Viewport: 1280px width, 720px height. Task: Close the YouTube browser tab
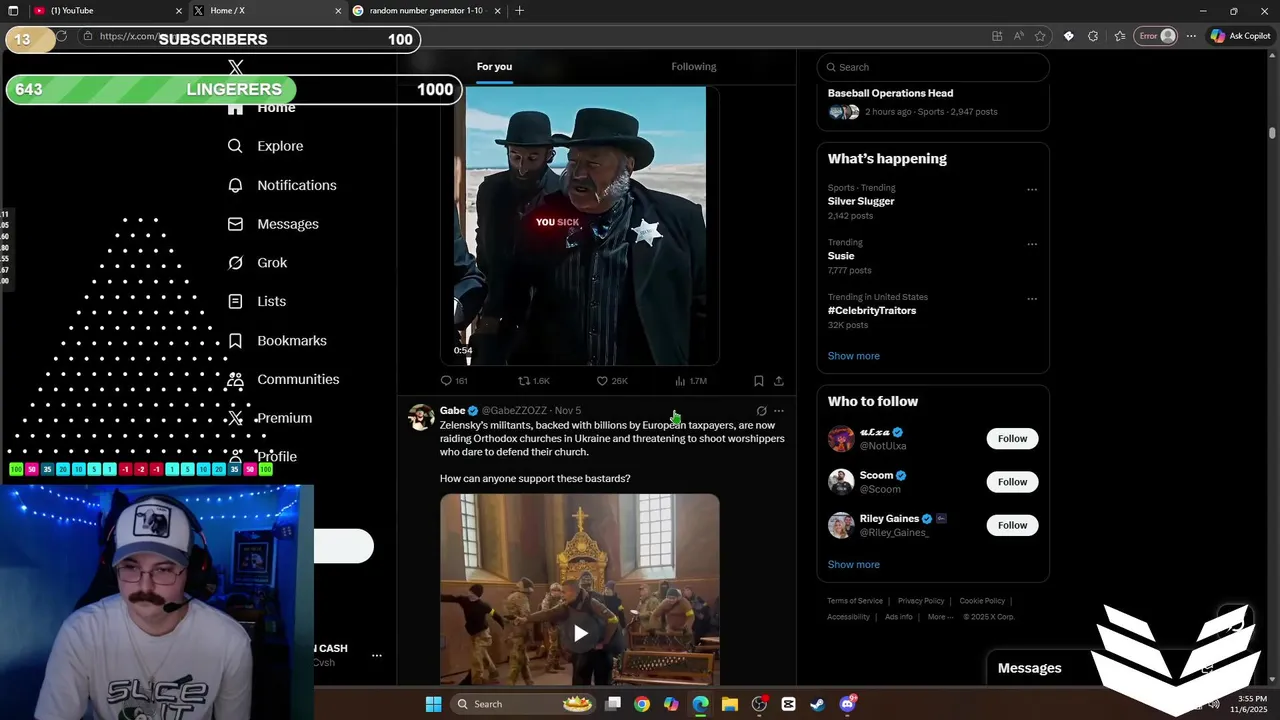click(179, 11)
